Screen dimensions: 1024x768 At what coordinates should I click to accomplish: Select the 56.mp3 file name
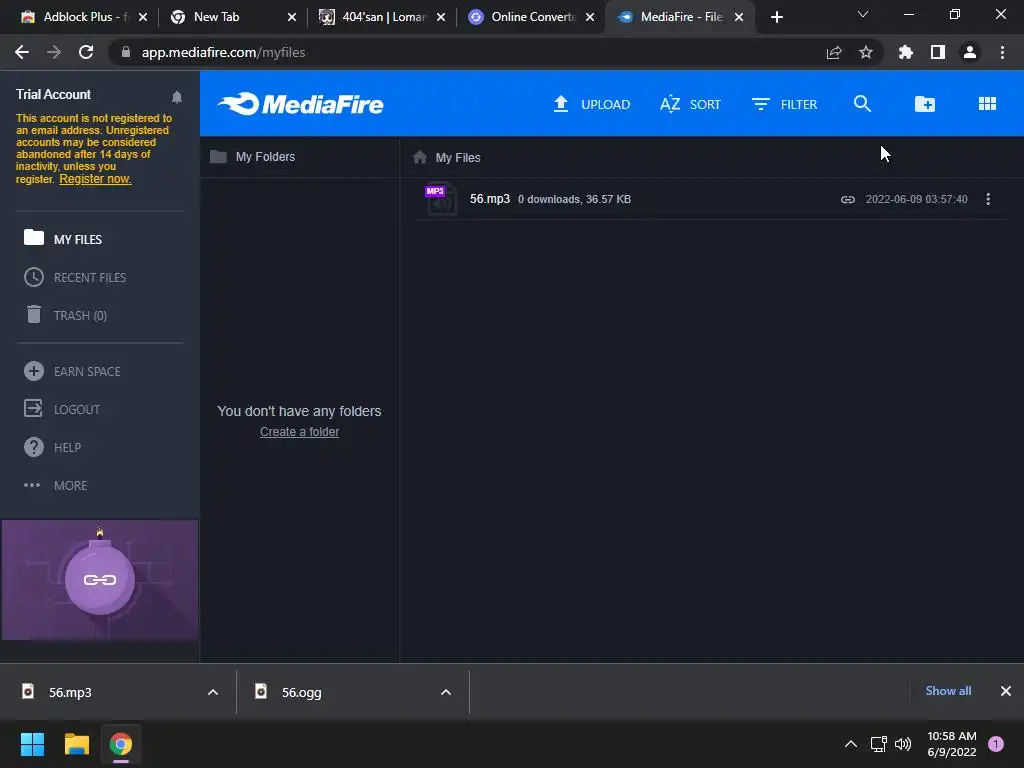click(x=490, y=199)
